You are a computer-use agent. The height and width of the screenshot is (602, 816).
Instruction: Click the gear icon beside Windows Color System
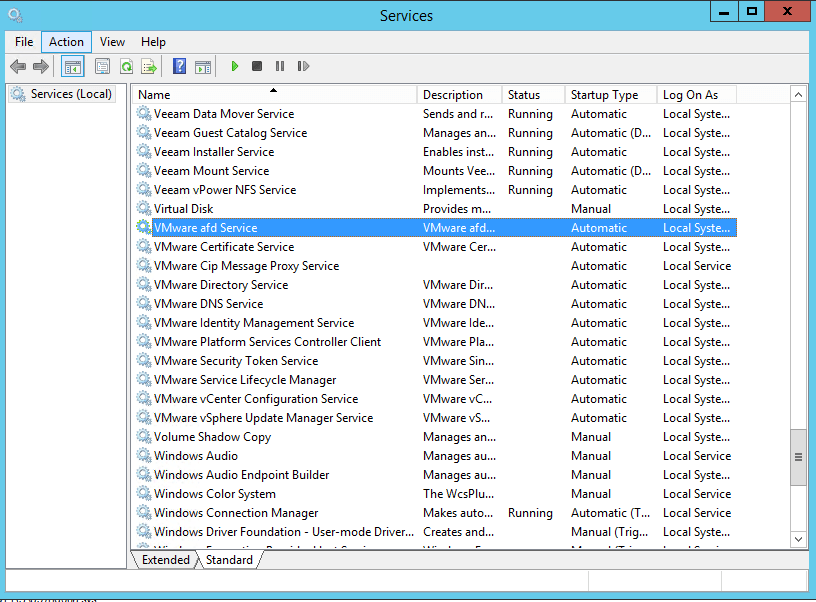pos(144,494)
